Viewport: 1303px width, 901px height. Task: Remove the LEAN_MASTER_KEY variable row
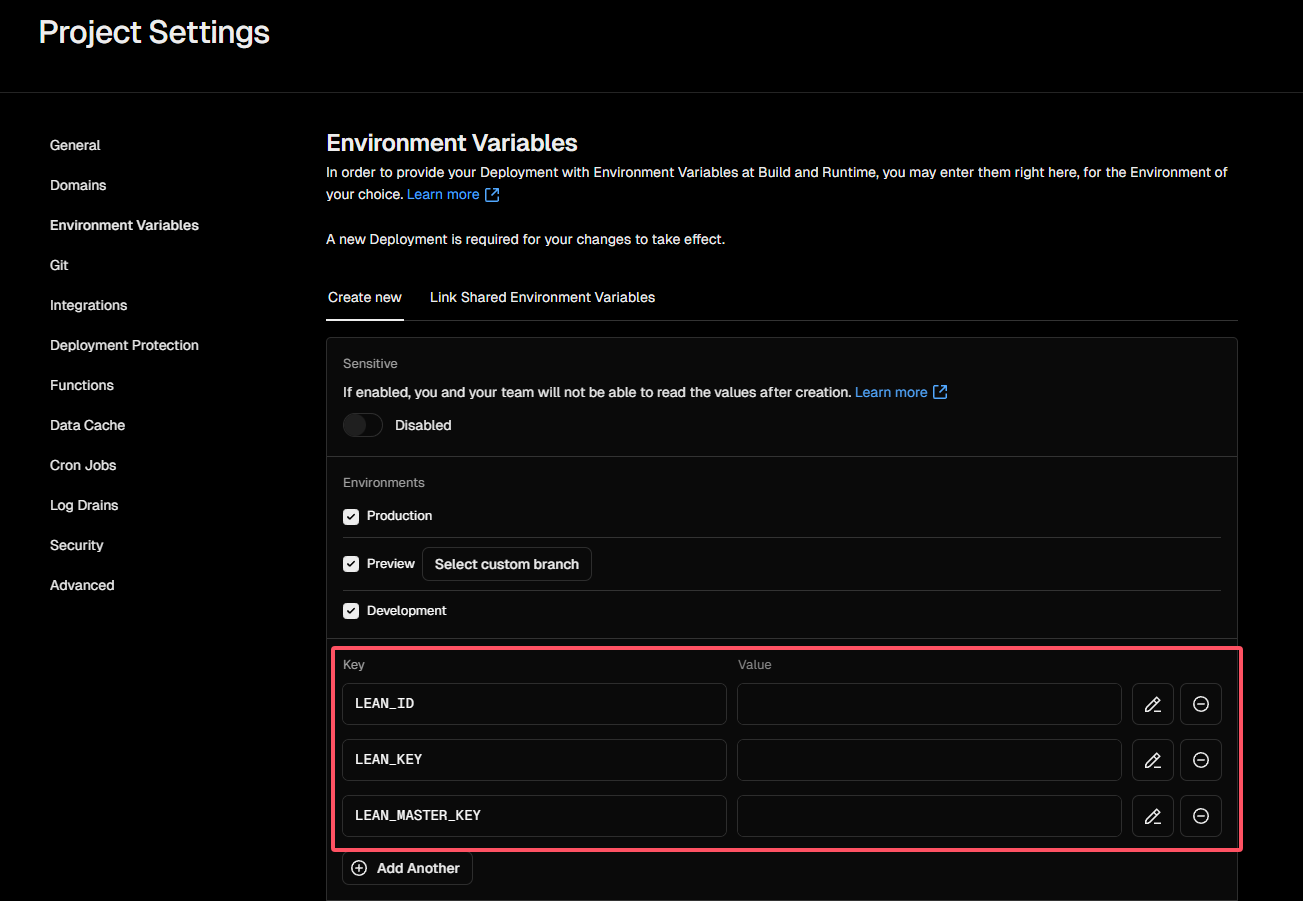tap(1200, 816)
